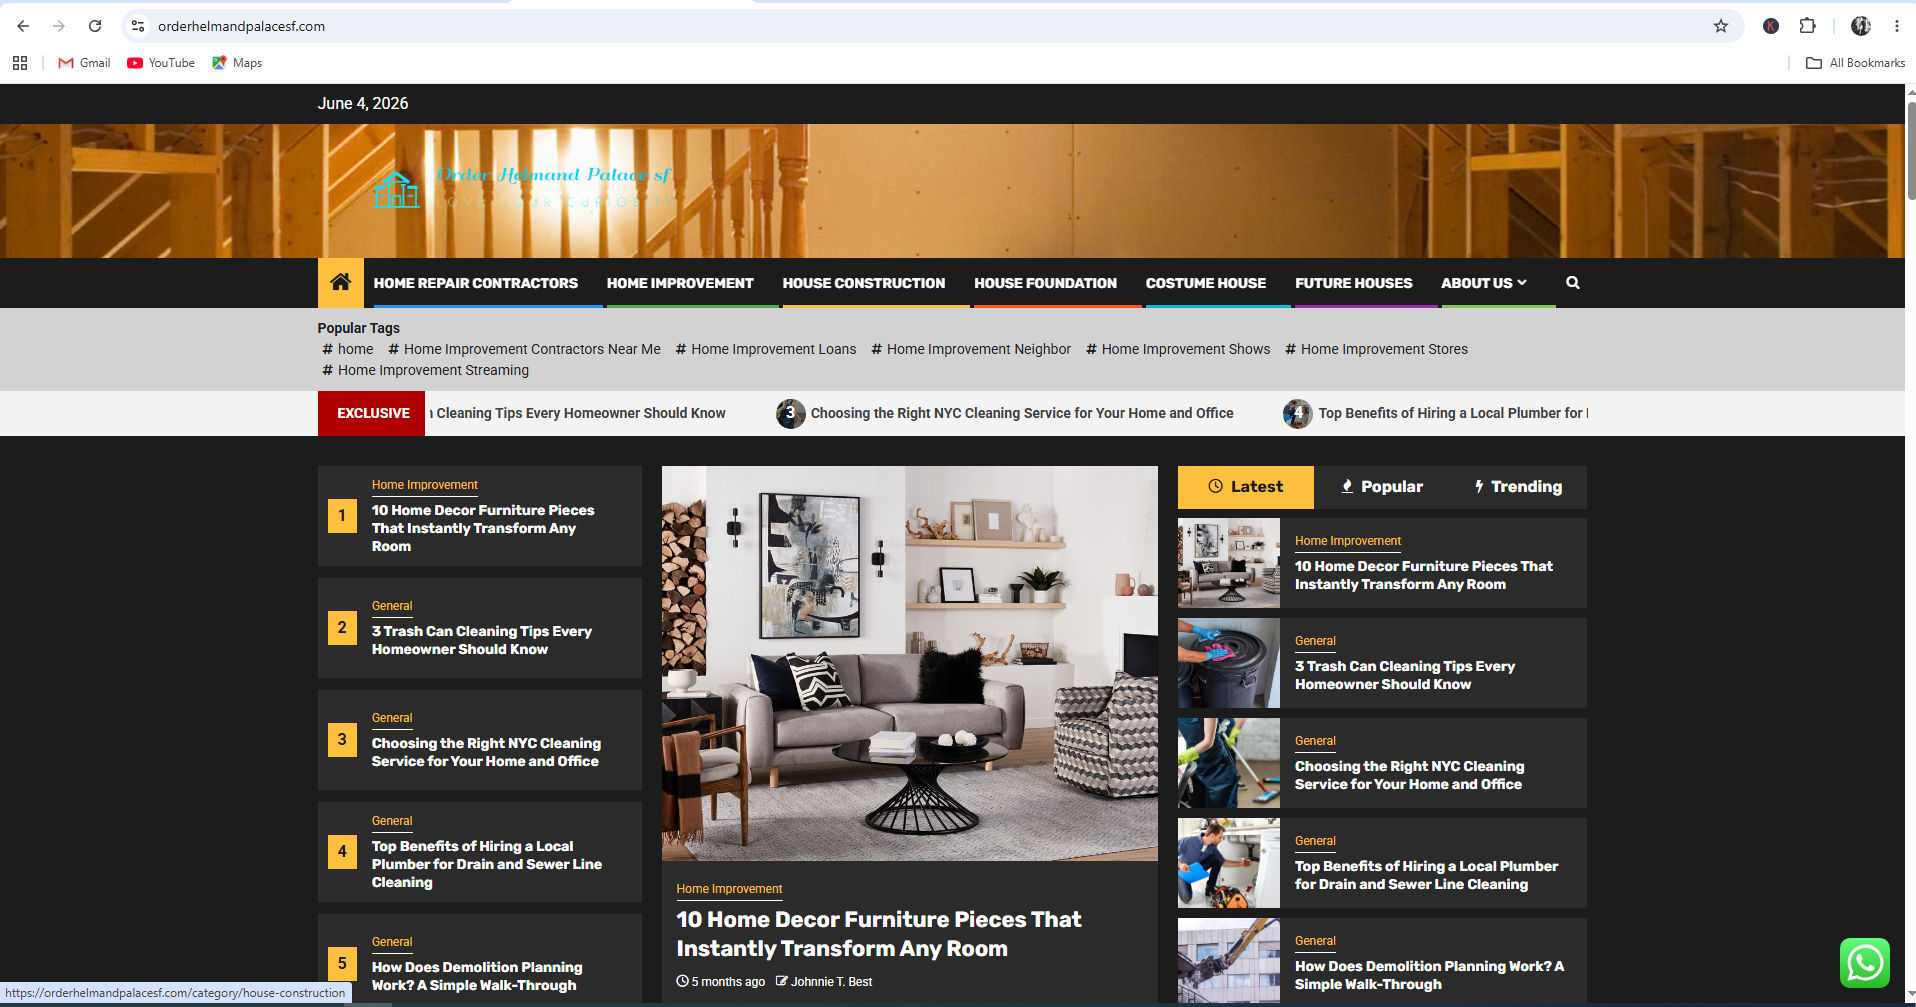Open Home Repair Contractors menu
This screenshot has height=1007, width=1916.
[x=476, y=283]
